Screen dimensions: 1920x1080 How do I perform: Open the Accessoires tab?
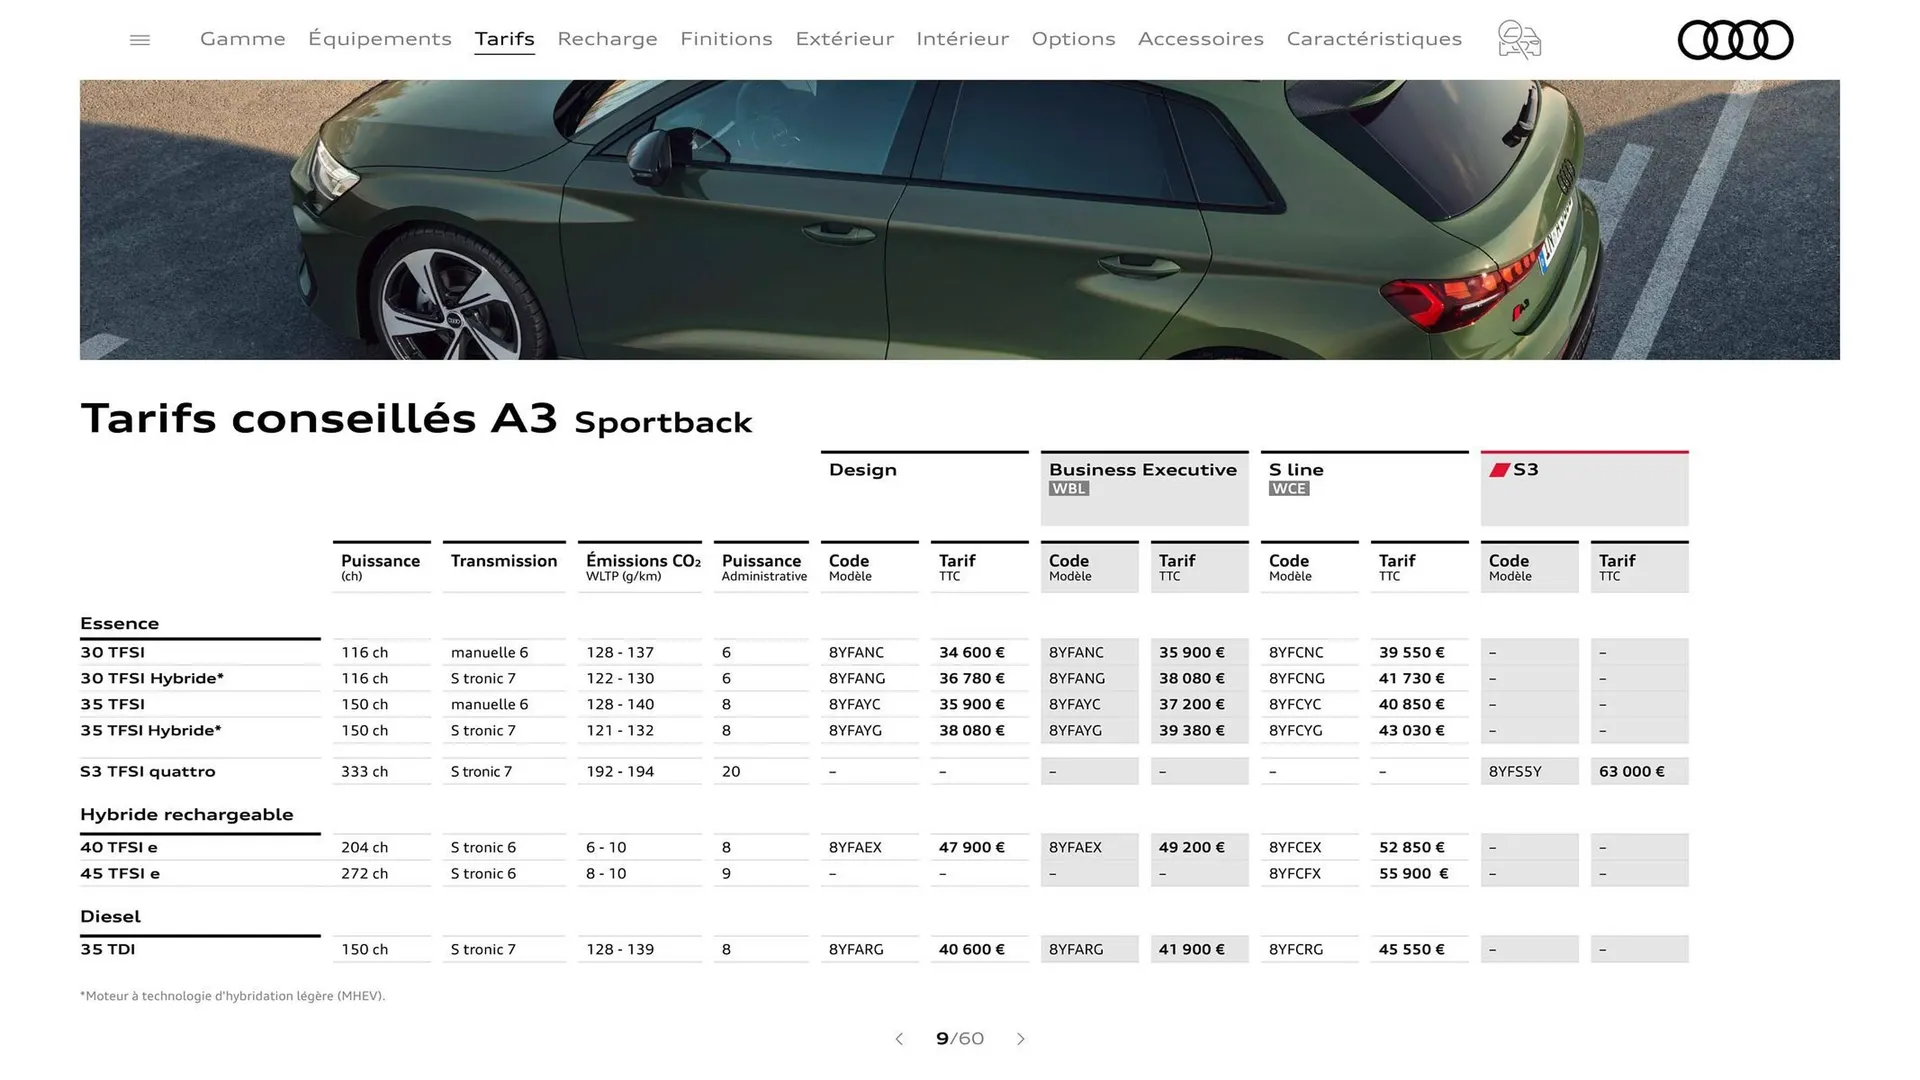[x=1200, y=39]
